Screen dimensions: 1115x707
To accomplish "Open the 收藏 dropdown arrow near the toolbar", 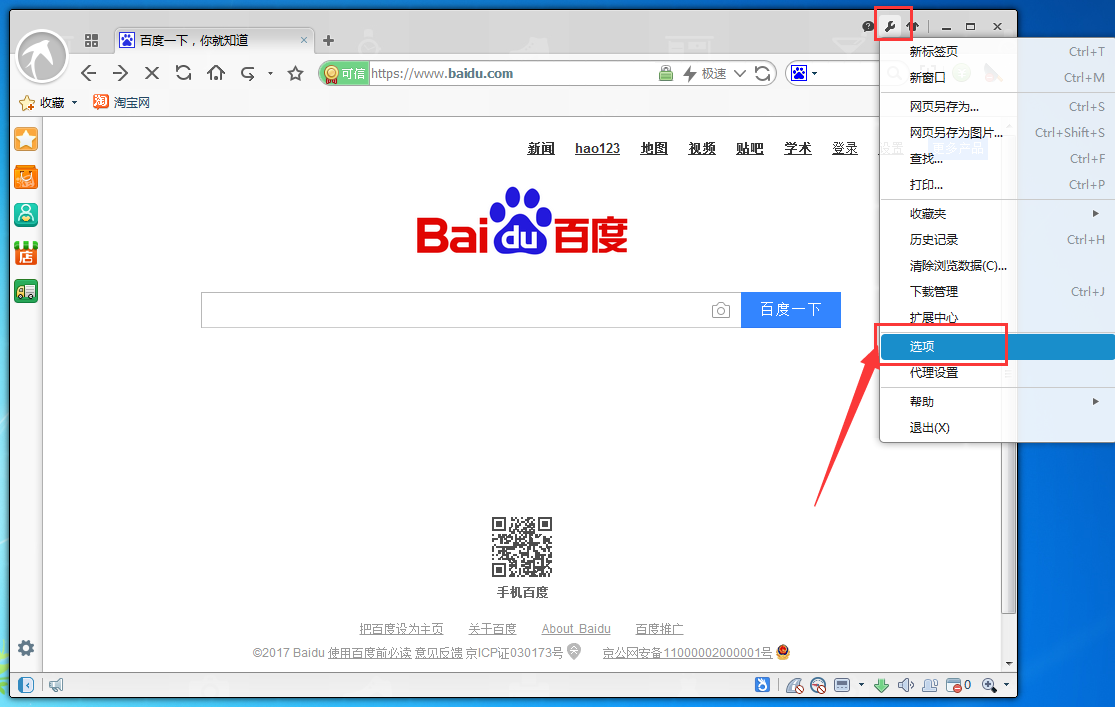I will pyautogui.click(x=73, y=102).
